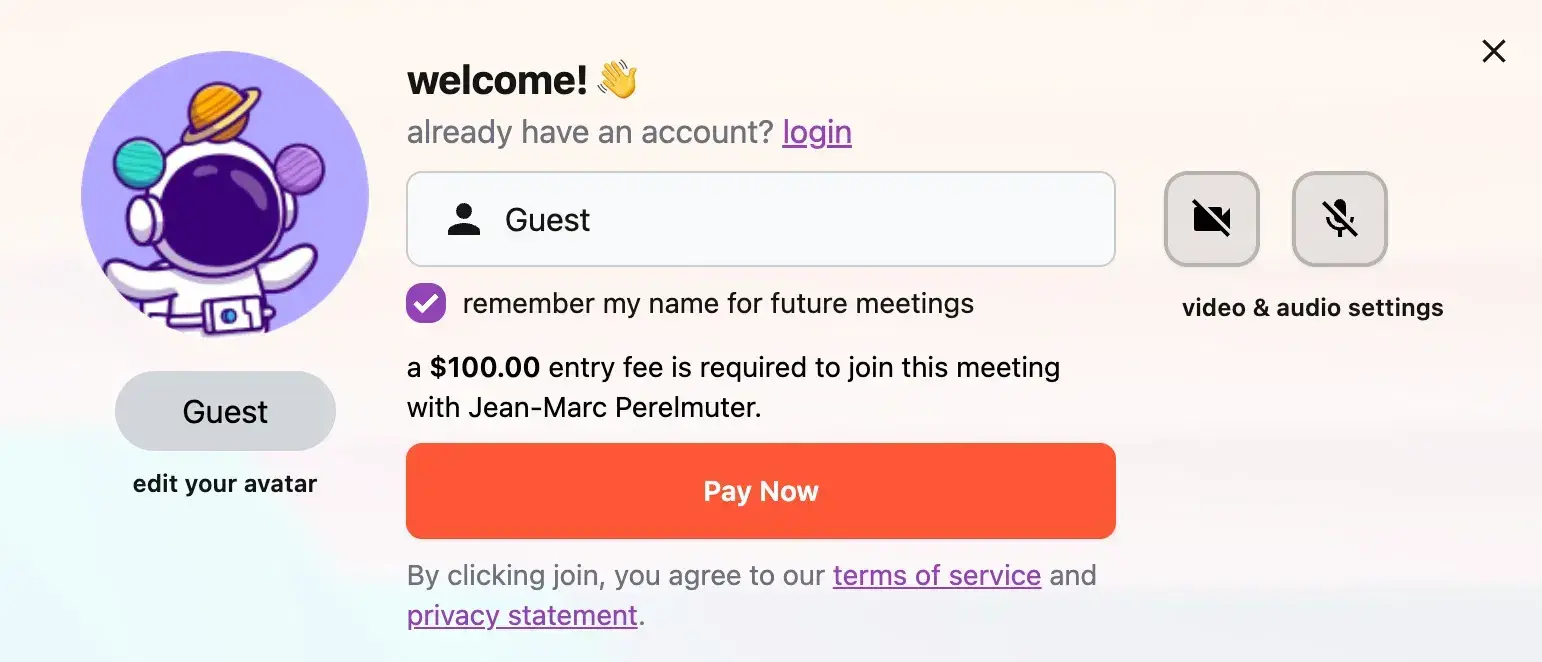Click the gray Guest pill under the avatar
This screenshot has width=1542, height=662.
point(225,411)
